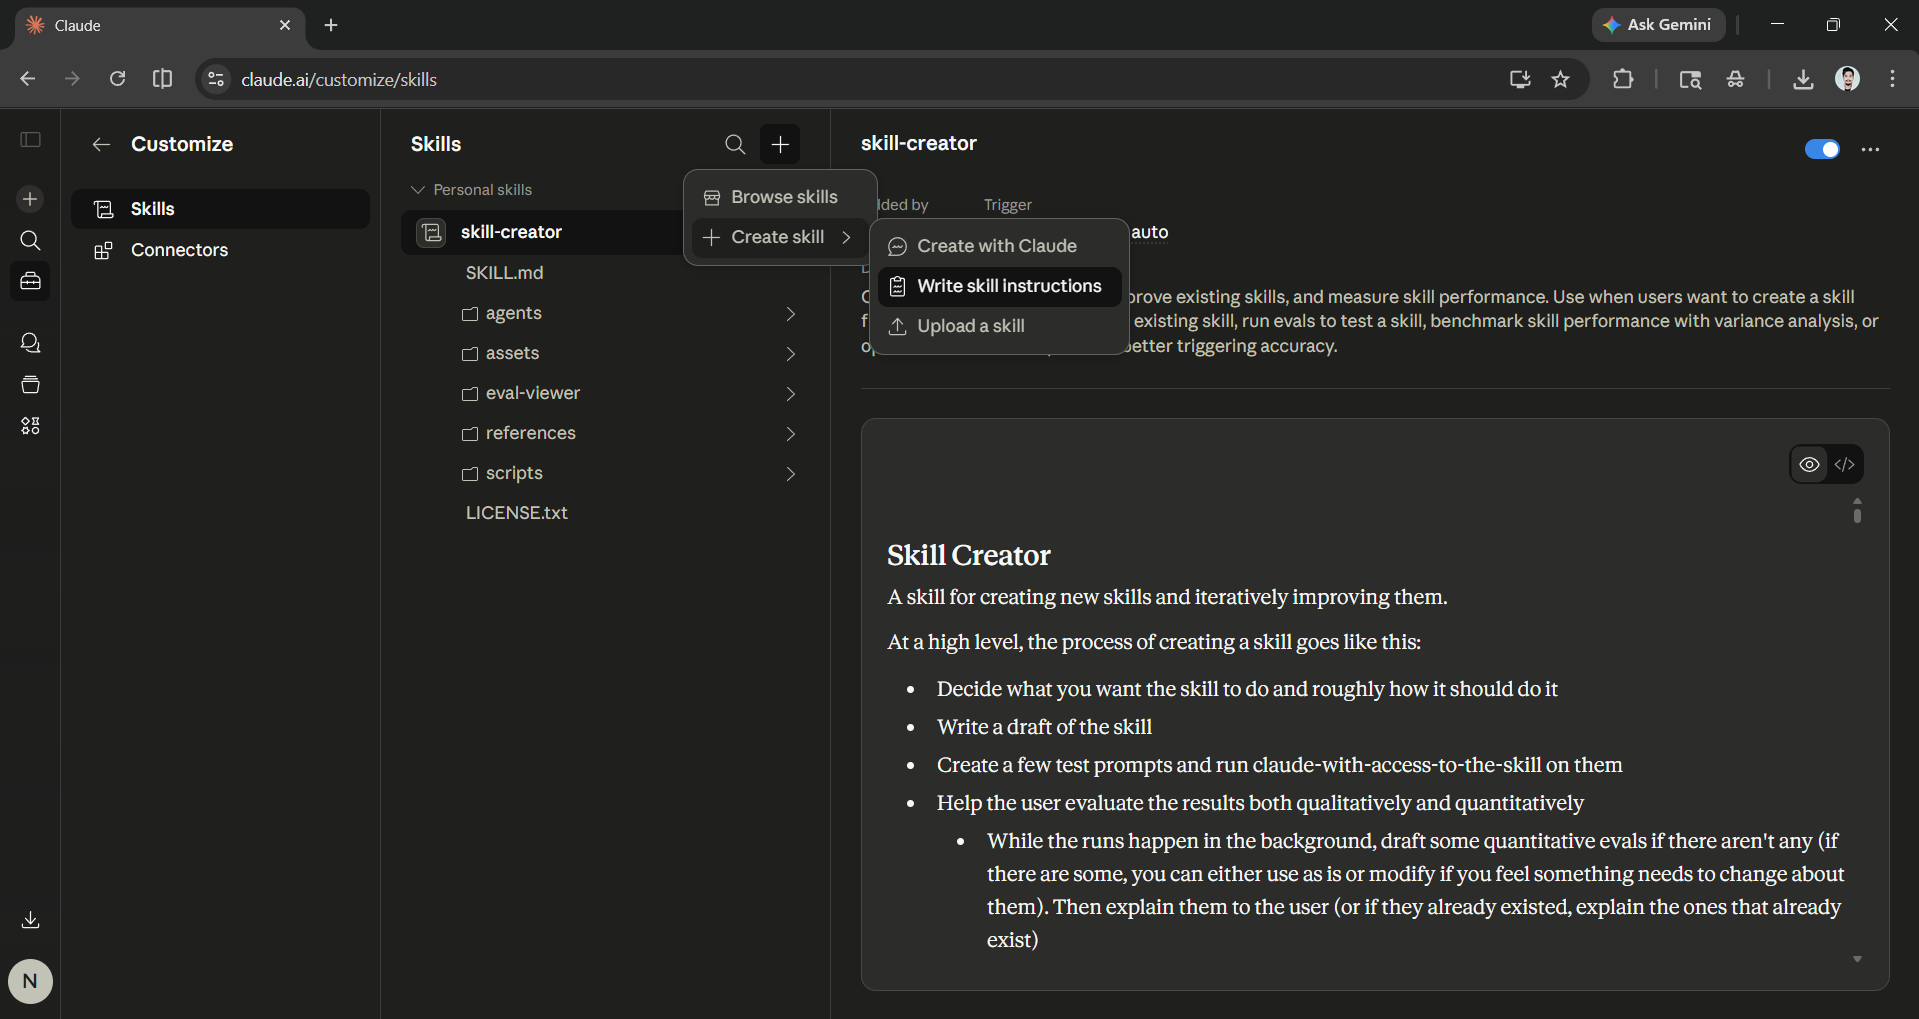Open the browser extensions puzzle icon
Image resolution: width=1919 pixels, height=1019 pixels.
pyautogui.click(x=1623, y=79)
